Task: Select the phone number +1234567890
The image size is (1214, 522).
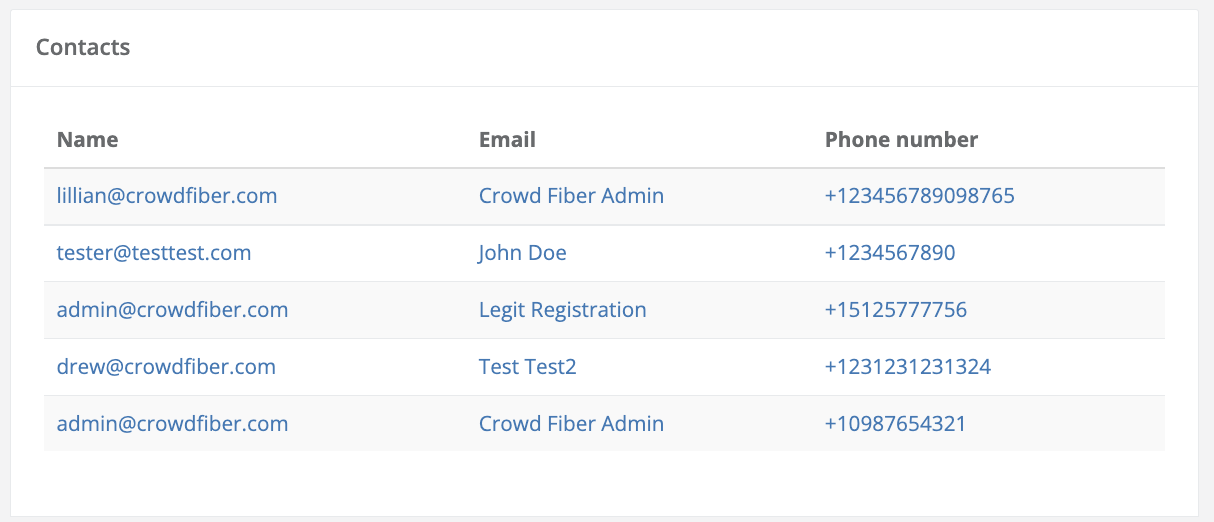Action: (889, 253)
